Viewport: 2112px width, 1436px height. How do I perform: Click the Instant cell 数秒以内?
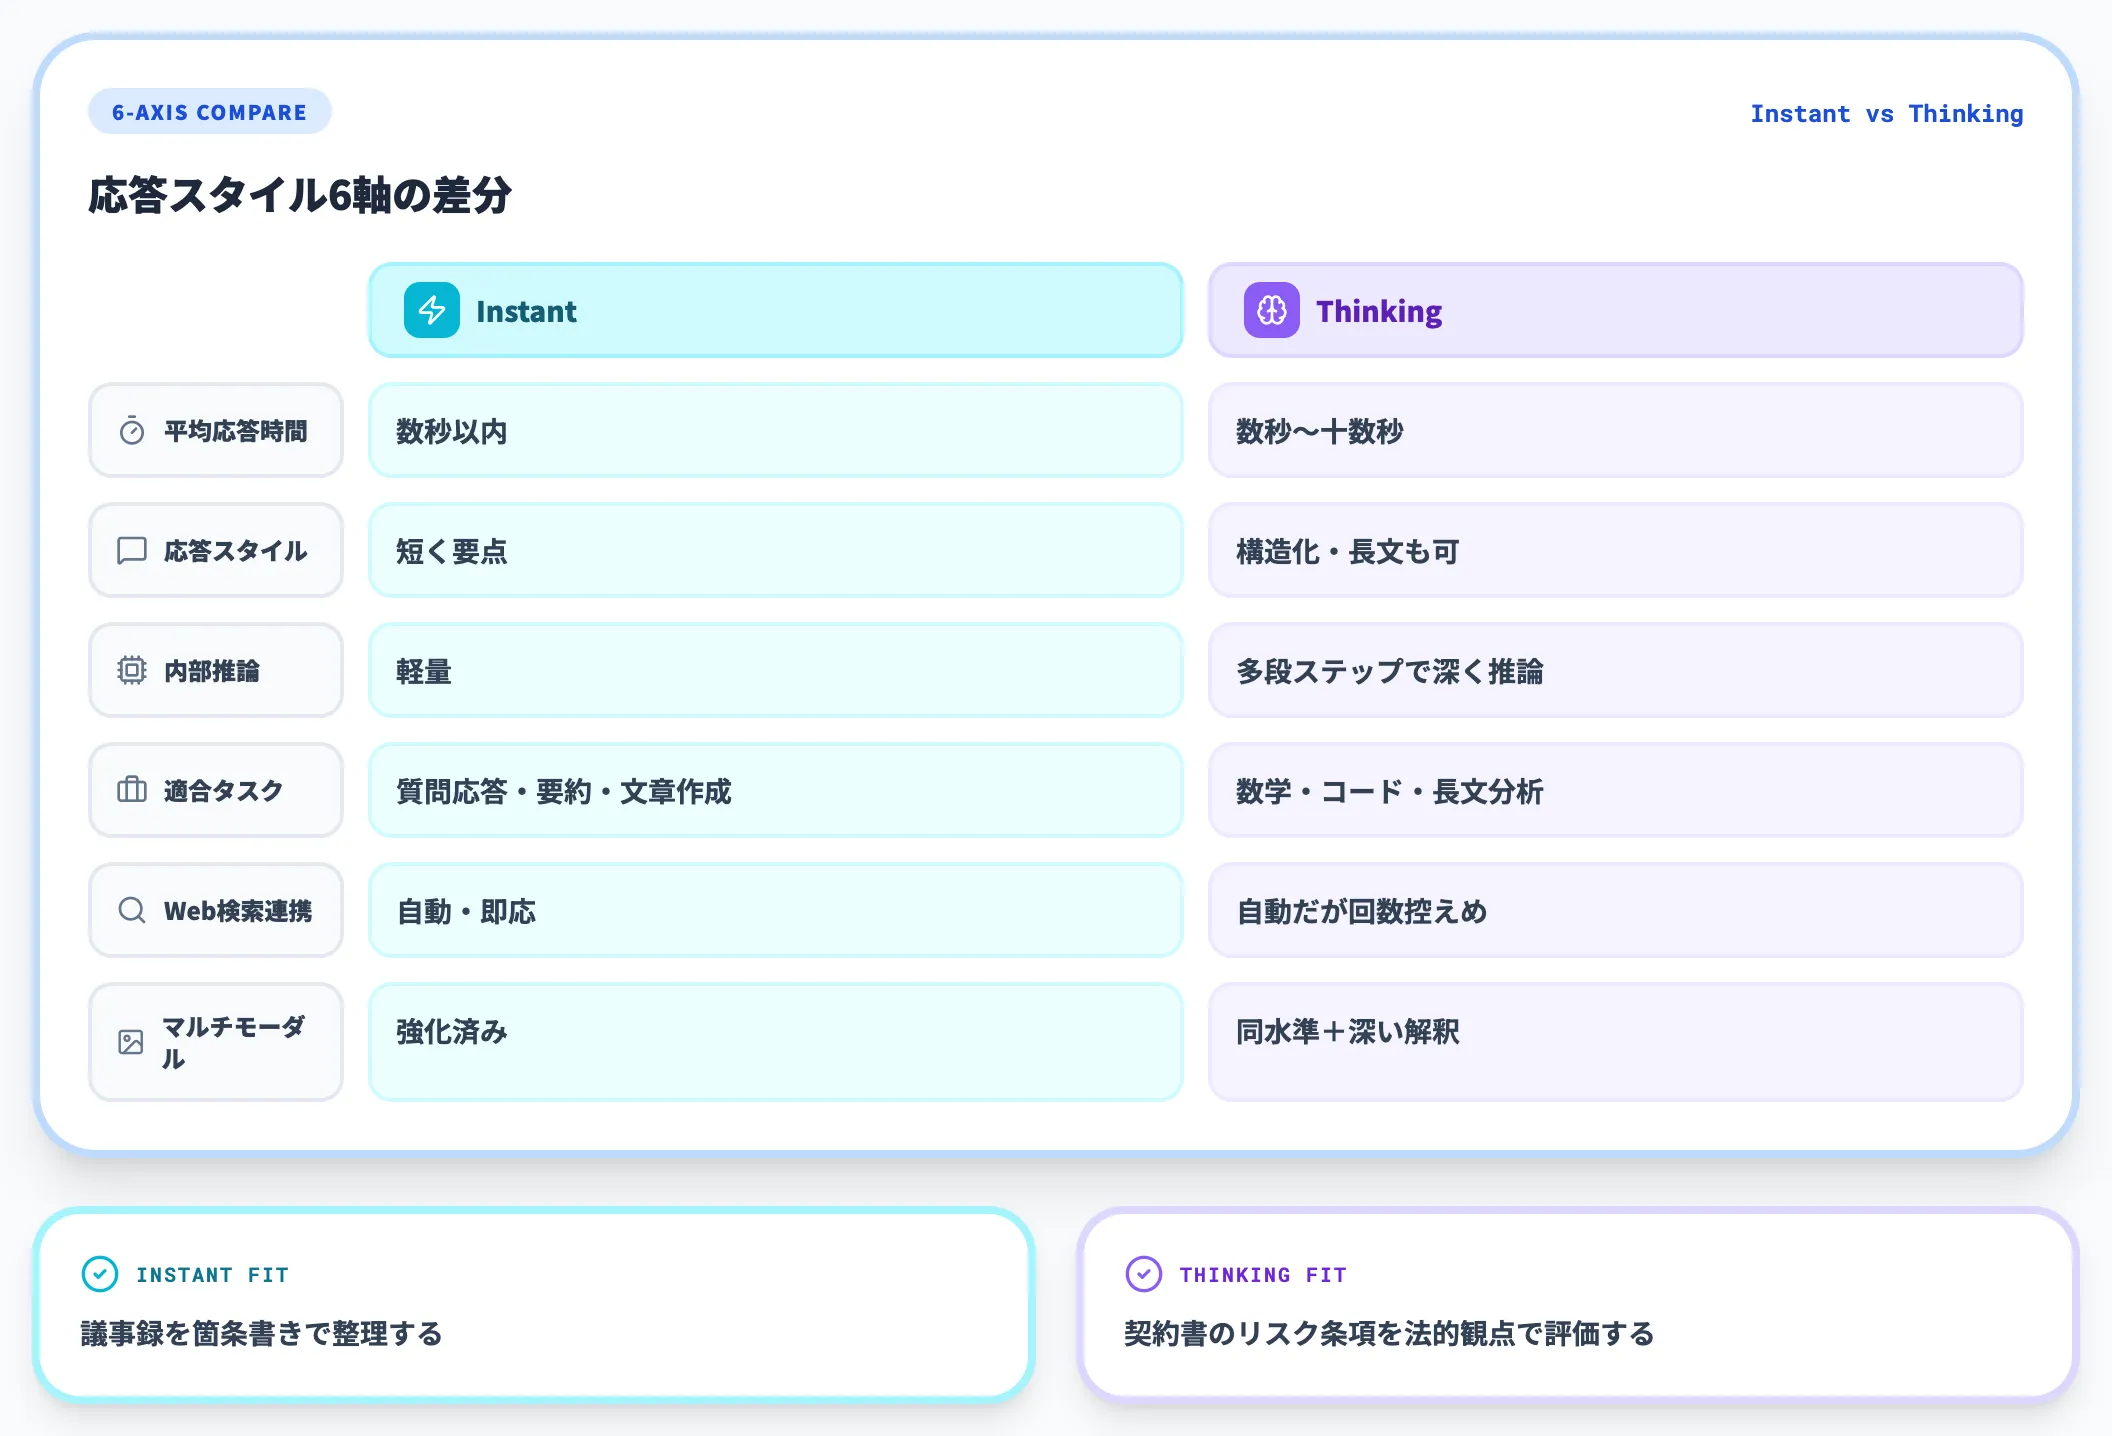(776, 431)
